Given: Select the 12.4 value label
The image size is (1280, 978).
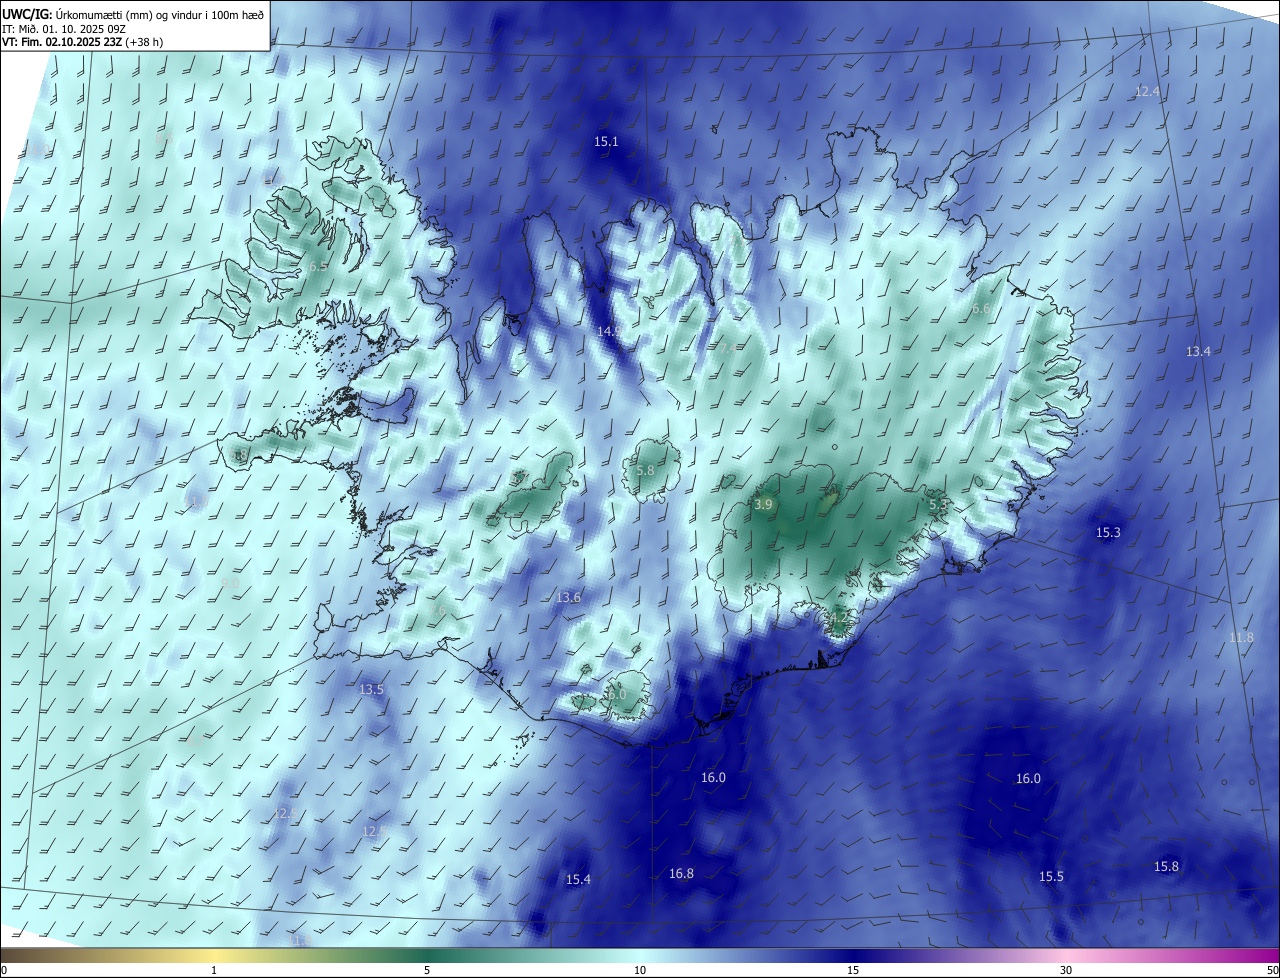Looking at the screenshot, I should 1147,91.
